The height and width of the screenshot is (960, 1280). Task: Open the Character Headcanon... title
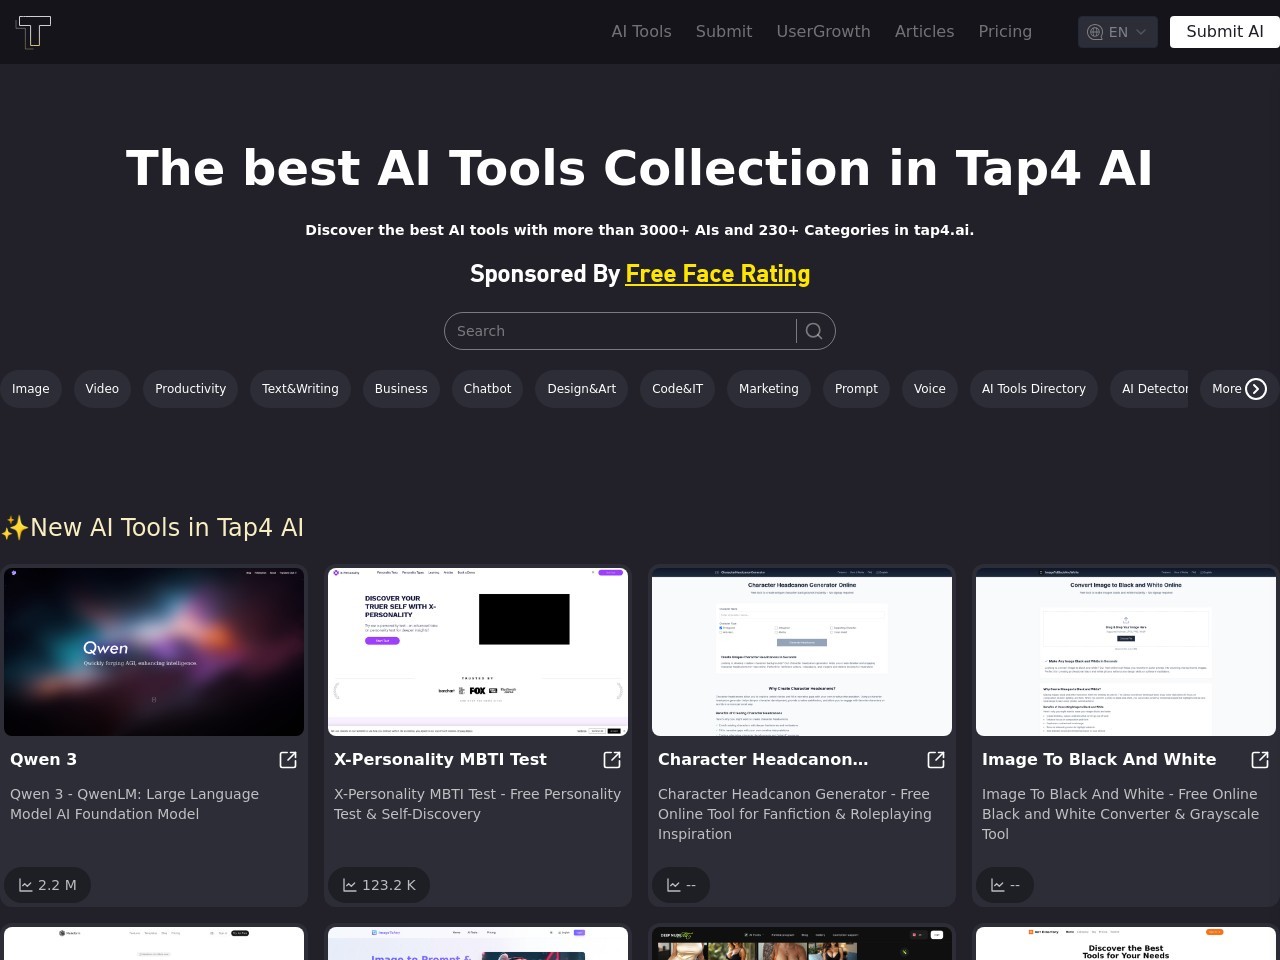pyautogui.click(x=763, y=759)
